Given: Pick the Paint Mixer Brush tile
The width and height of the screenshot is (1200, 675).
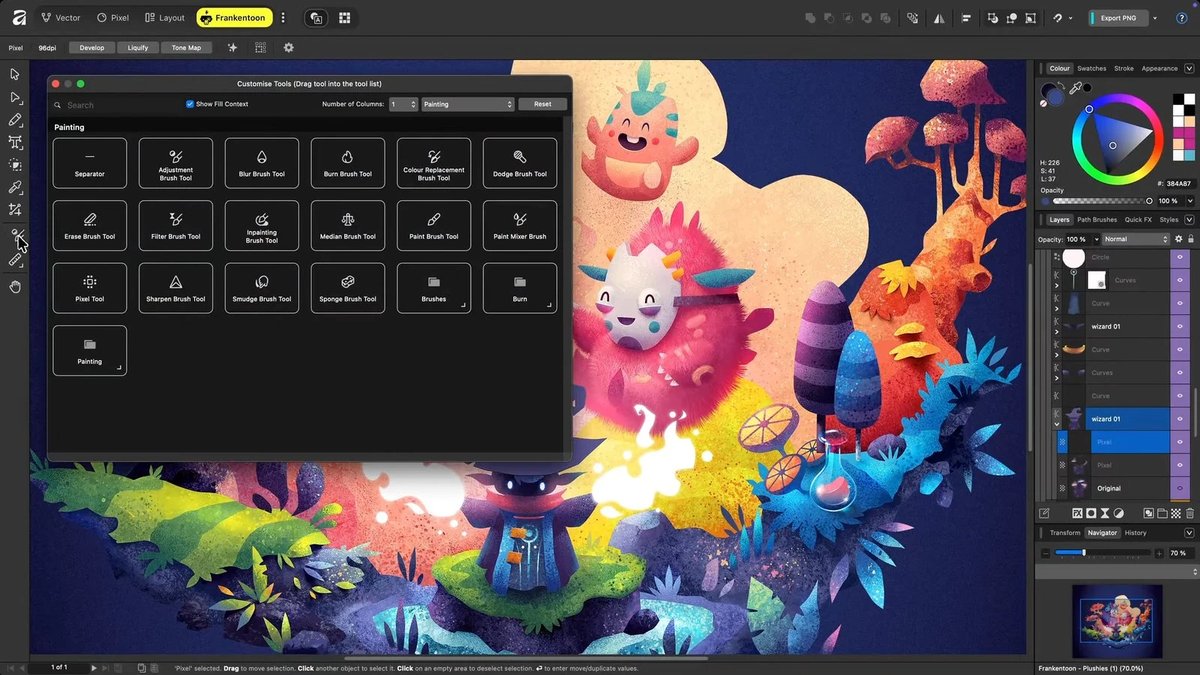Looking at the screenshot, I should click(520, 226).
